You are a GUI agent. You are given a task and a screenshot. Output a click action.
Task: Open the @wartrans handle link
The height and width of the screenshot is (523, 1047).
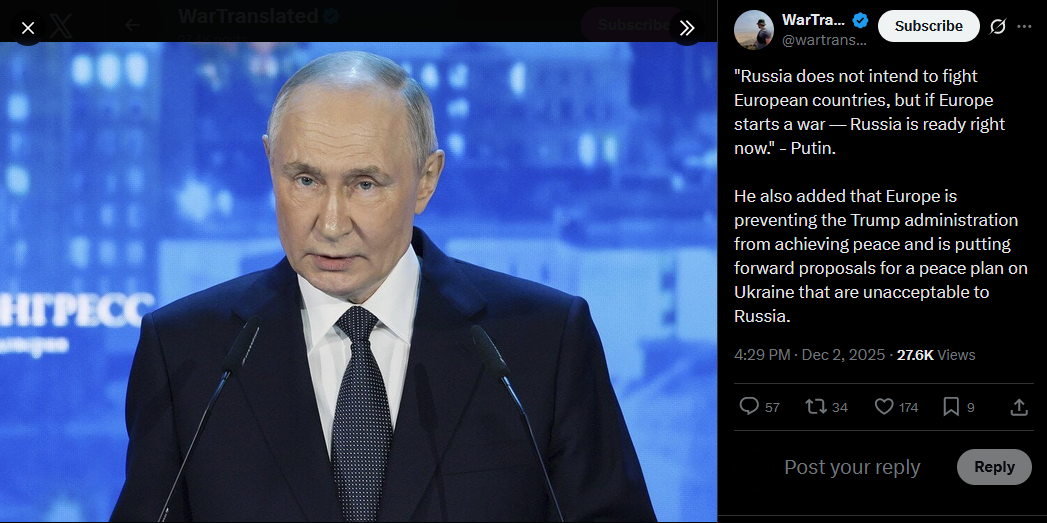pos(824,40)
